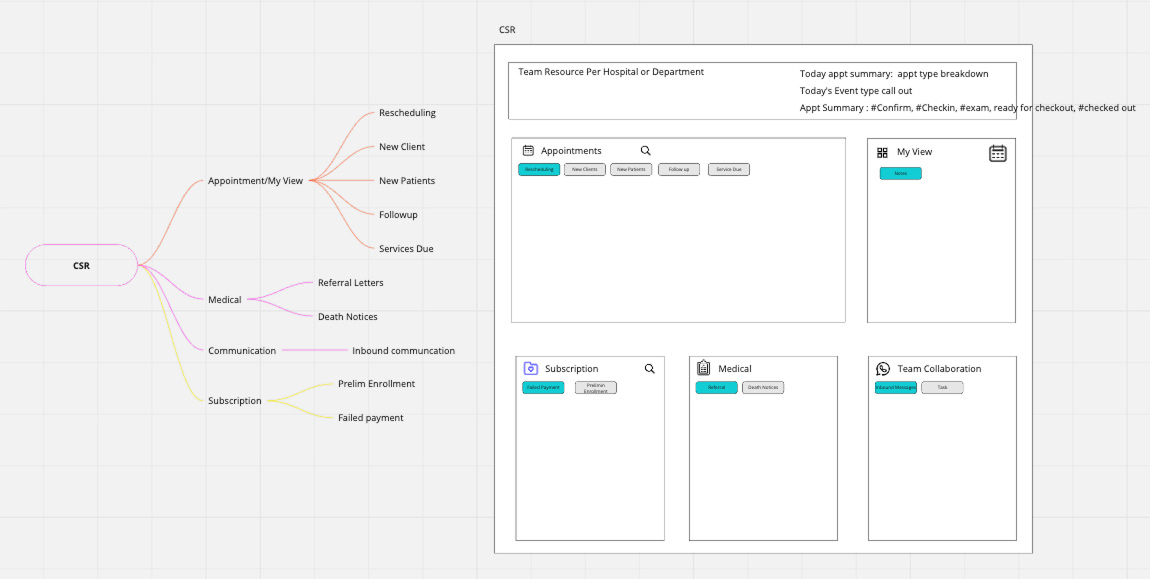Click the My View grid icon
1150x579 pixels.
point(882,152)
